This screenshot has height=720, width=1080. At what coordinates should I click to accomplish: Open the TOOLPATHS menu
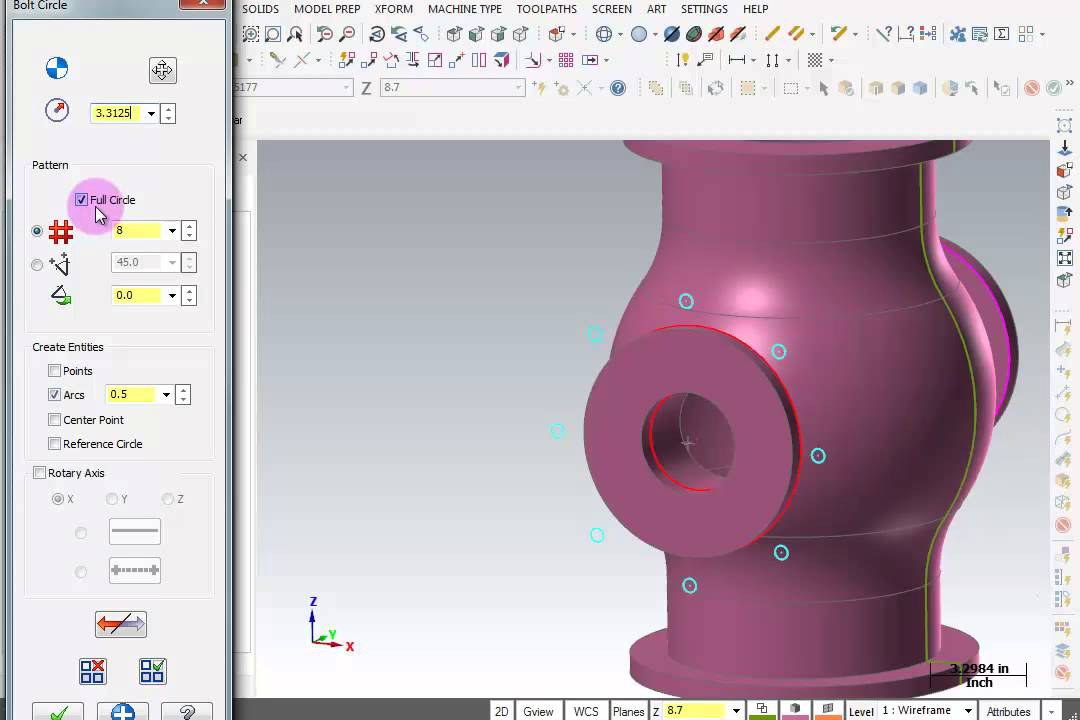coord(547,9)
